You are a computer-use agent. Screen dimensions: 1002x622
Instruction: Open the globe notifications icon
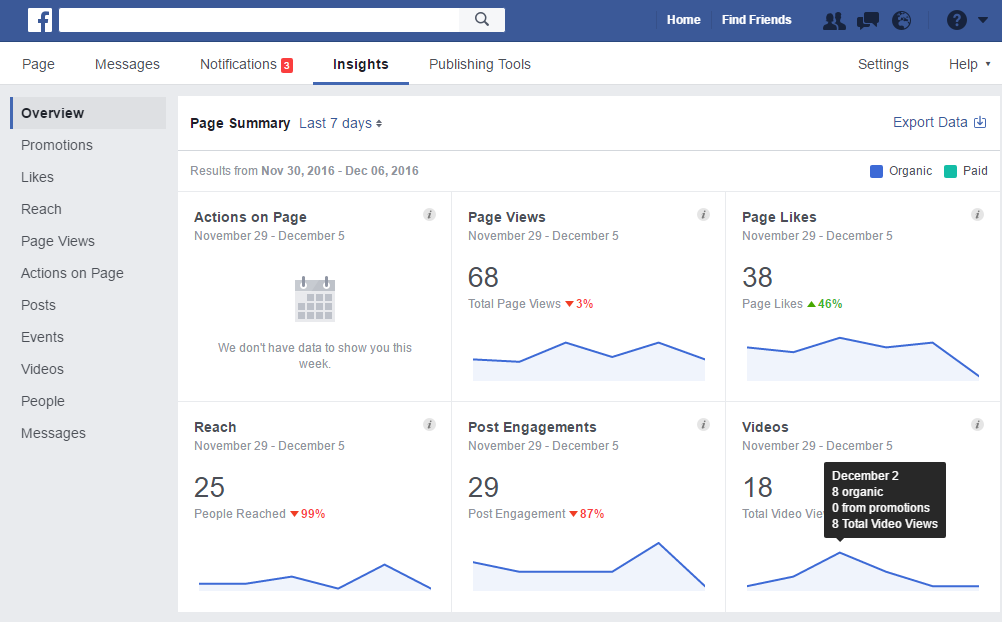[x=901, y=20]
